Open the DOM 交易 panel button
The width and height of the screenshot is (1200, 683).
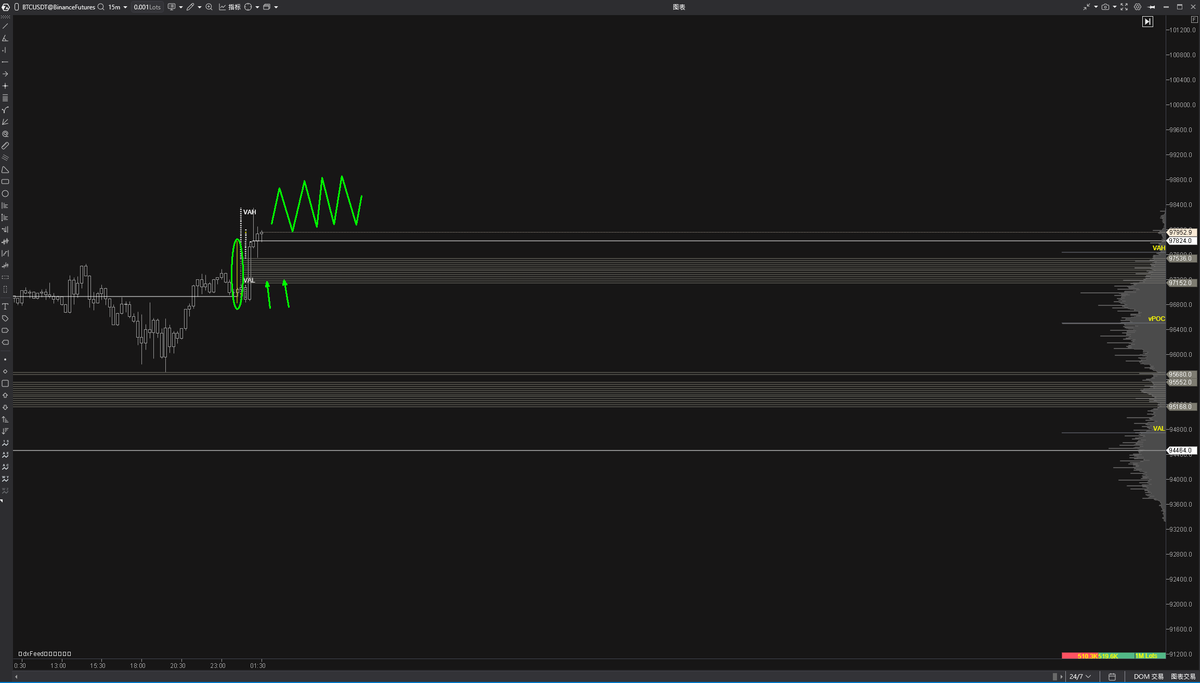click(x=1148, y=676)
